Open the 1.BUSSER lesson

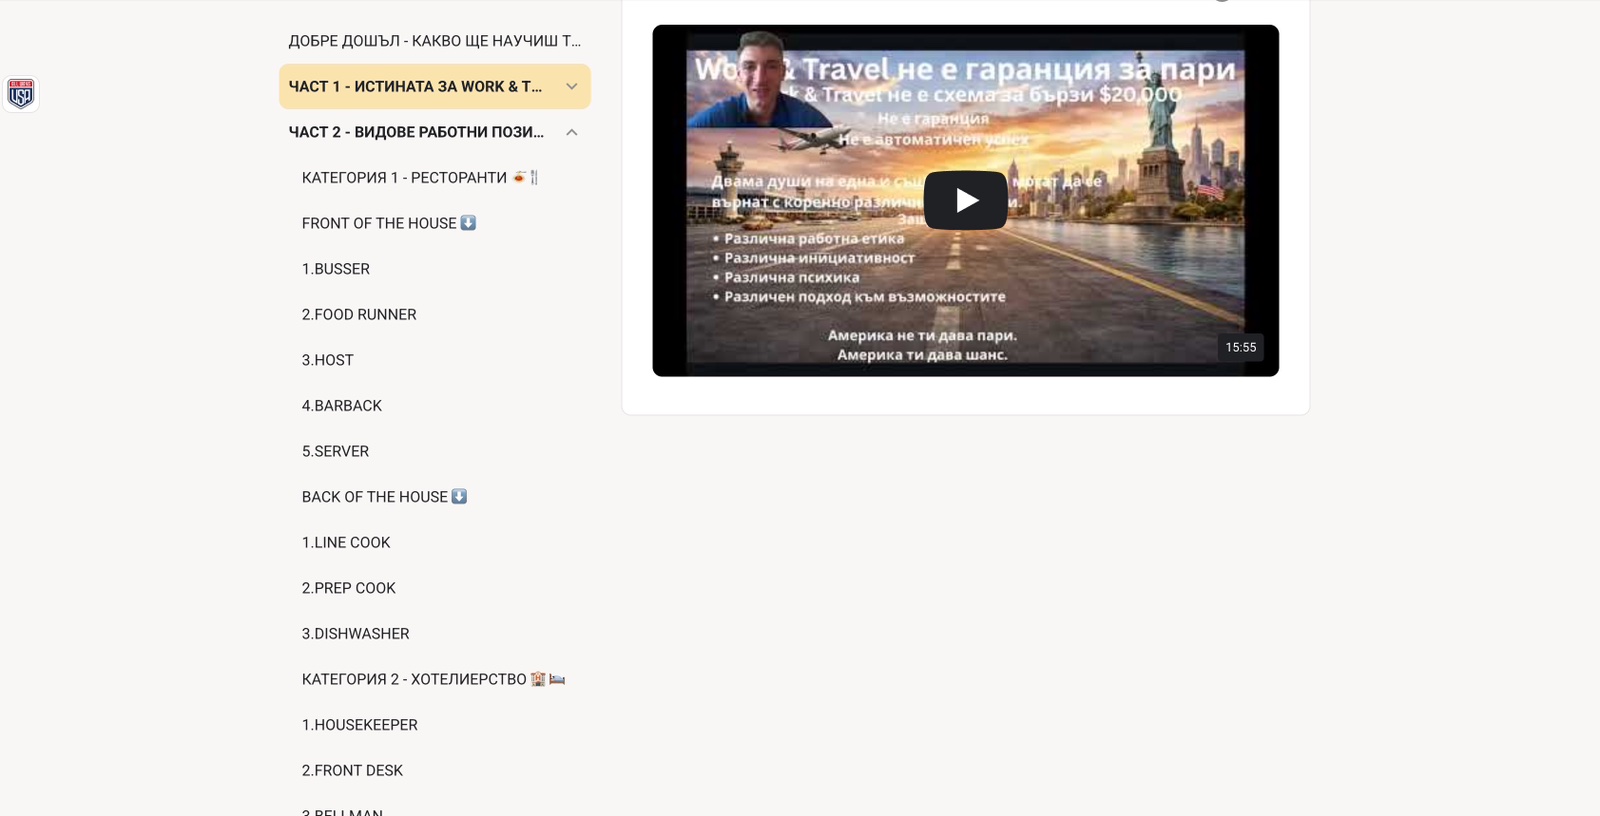click(x=336, y=269)
